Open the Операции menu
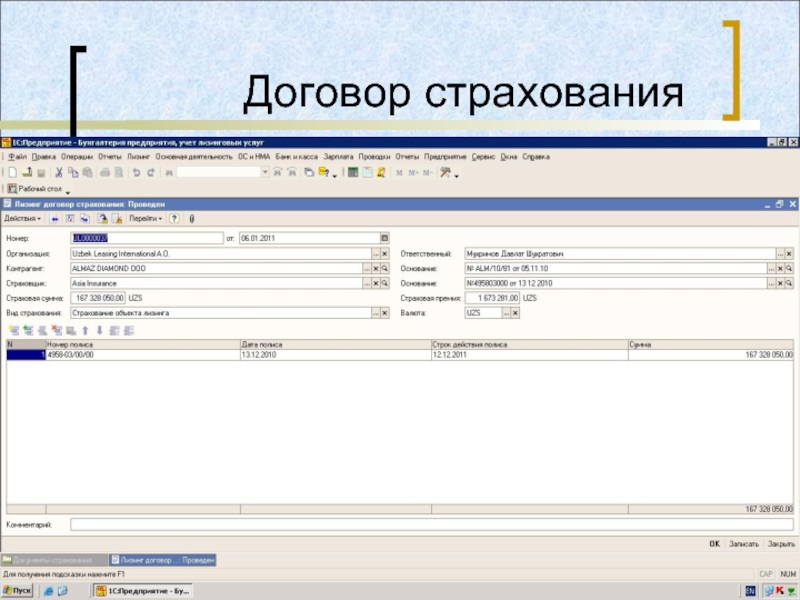 pos(77,157)
